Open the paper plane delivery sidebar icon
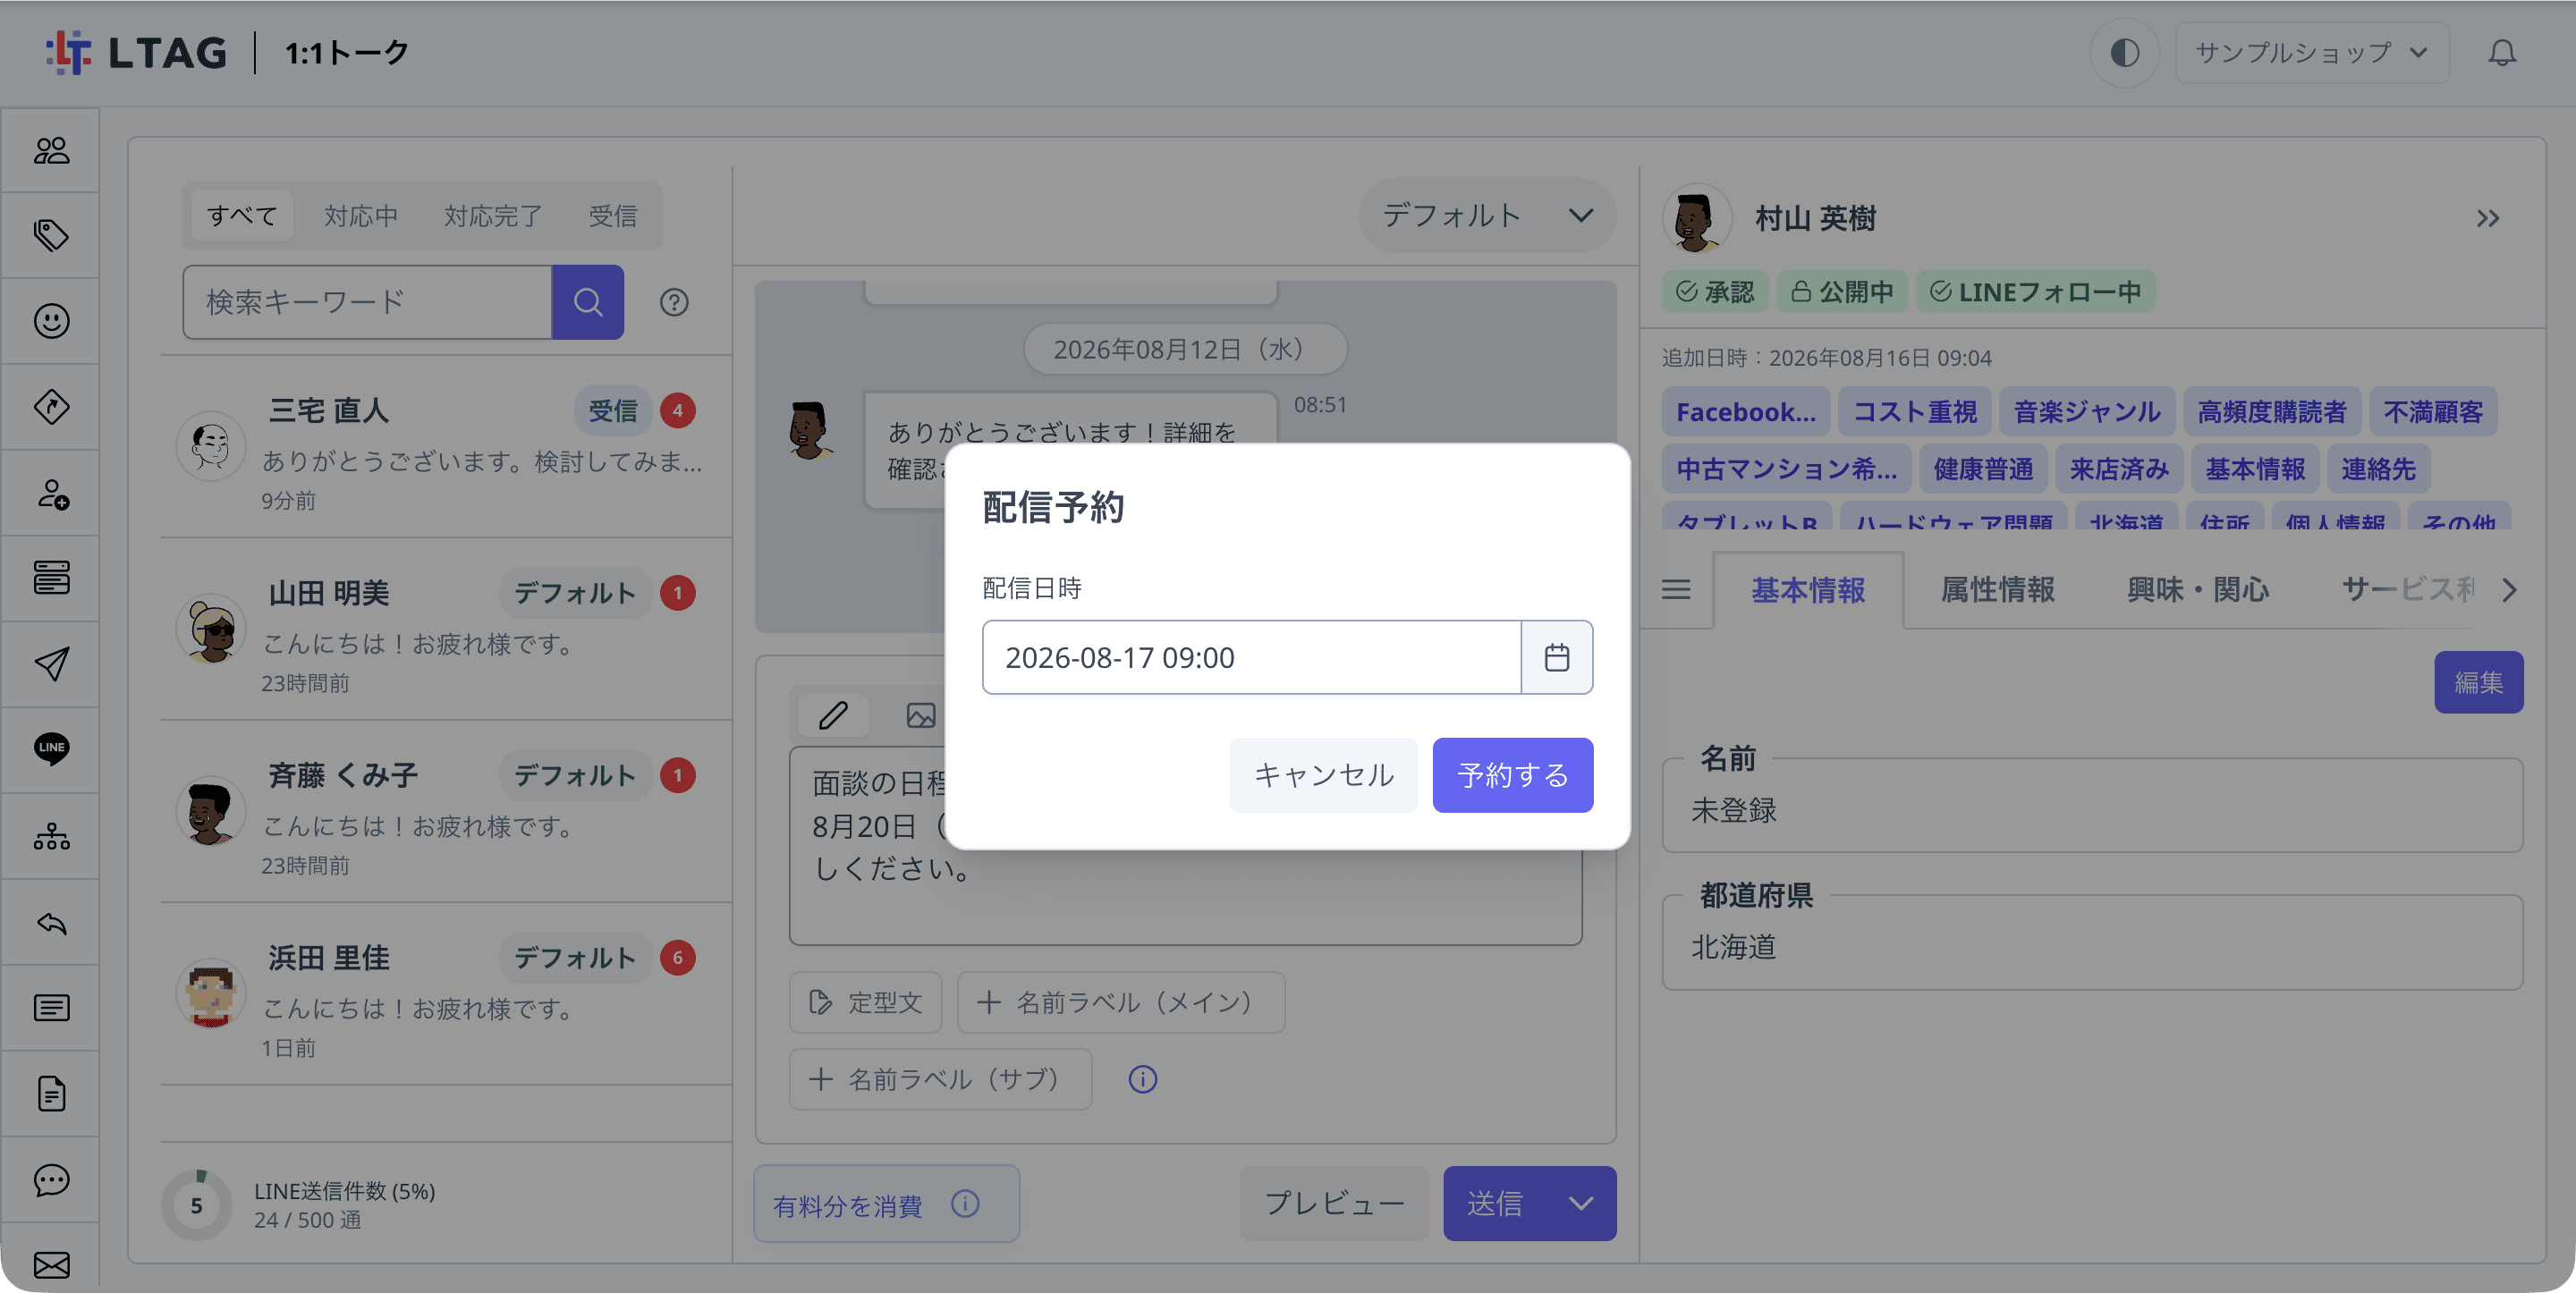The width and height of the screenshot is (2576, 1293). 51,664
